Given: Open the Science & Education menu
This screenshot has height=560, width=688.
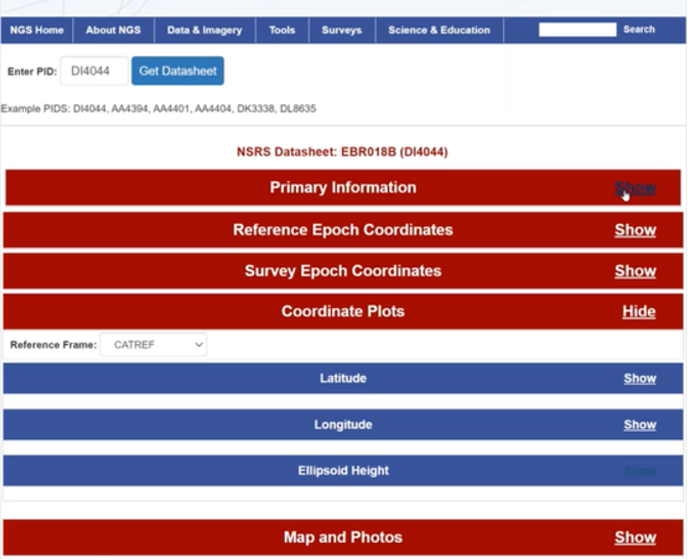Looking at the screenshot, I should pyautogui.click(x=439, y=30).
